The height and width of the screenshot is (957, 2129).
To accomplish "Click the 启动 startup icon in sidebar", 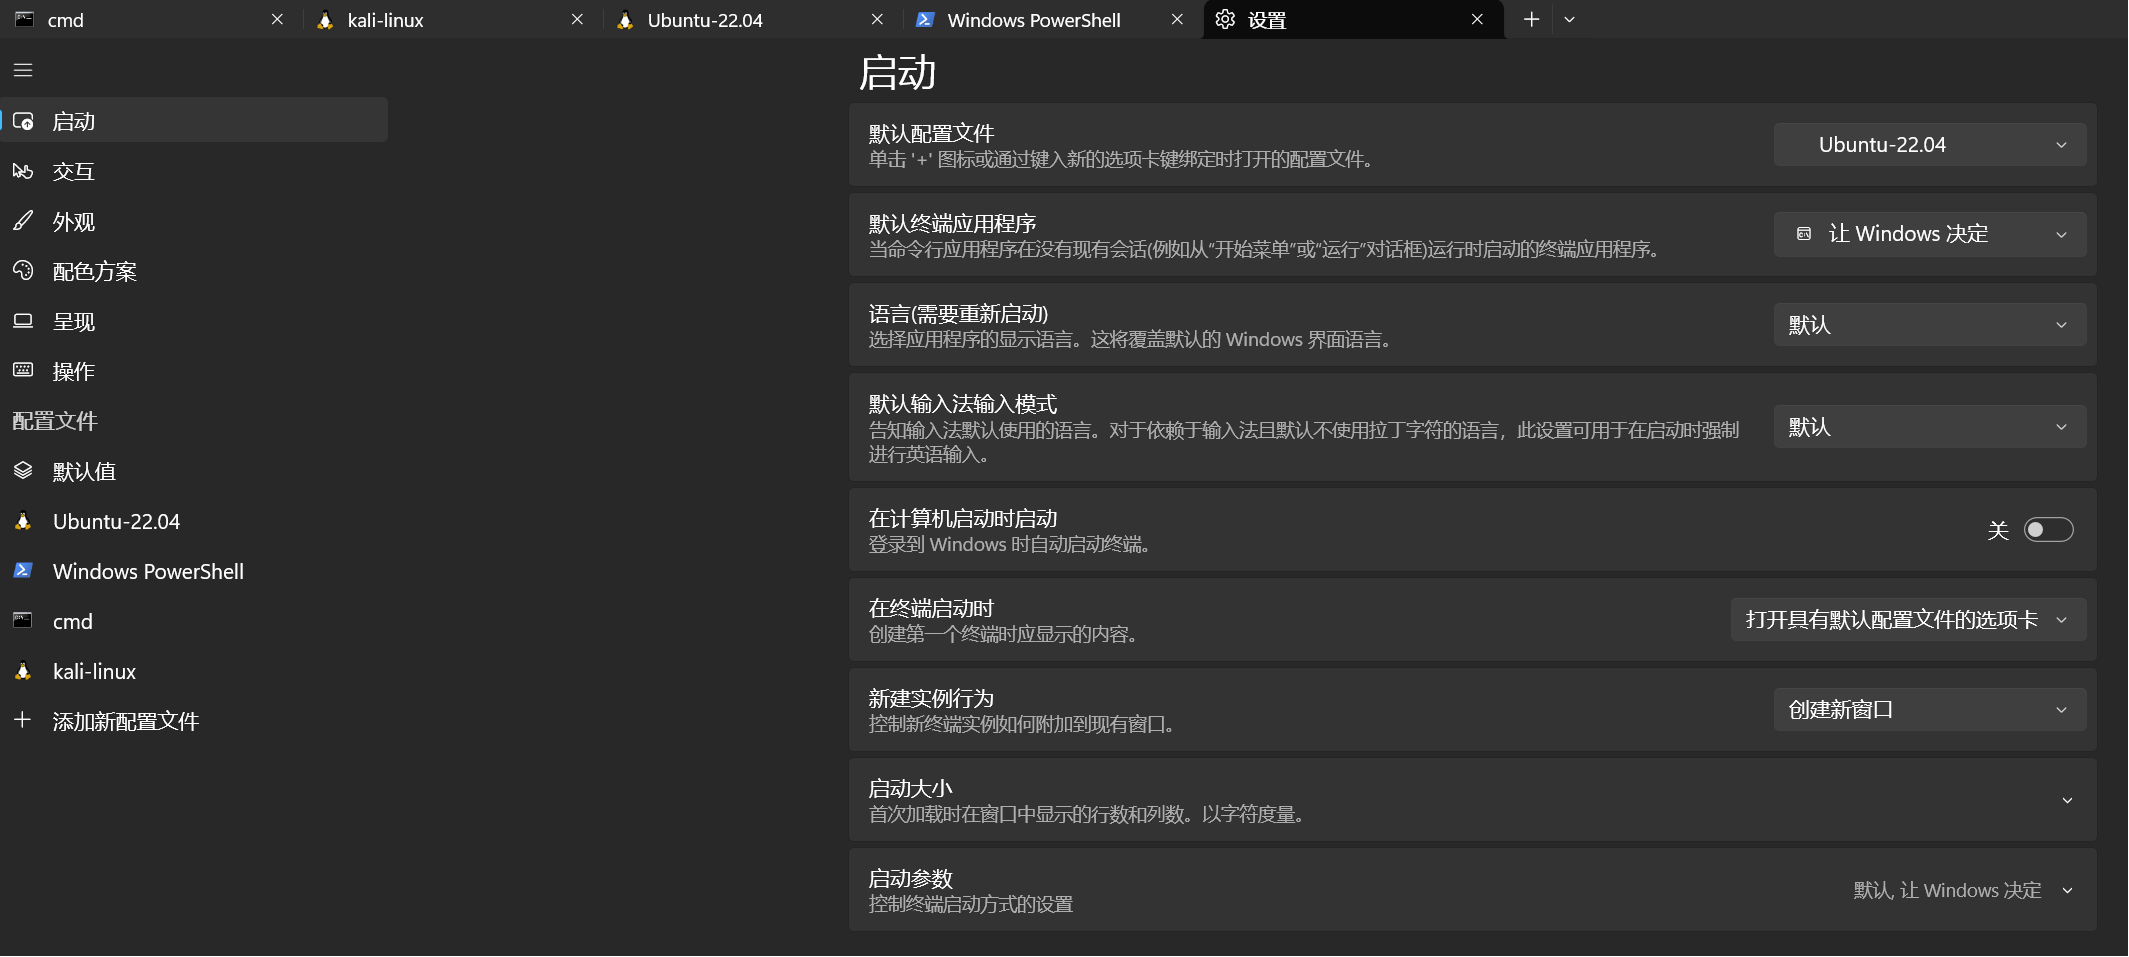I will pos(23,121).
